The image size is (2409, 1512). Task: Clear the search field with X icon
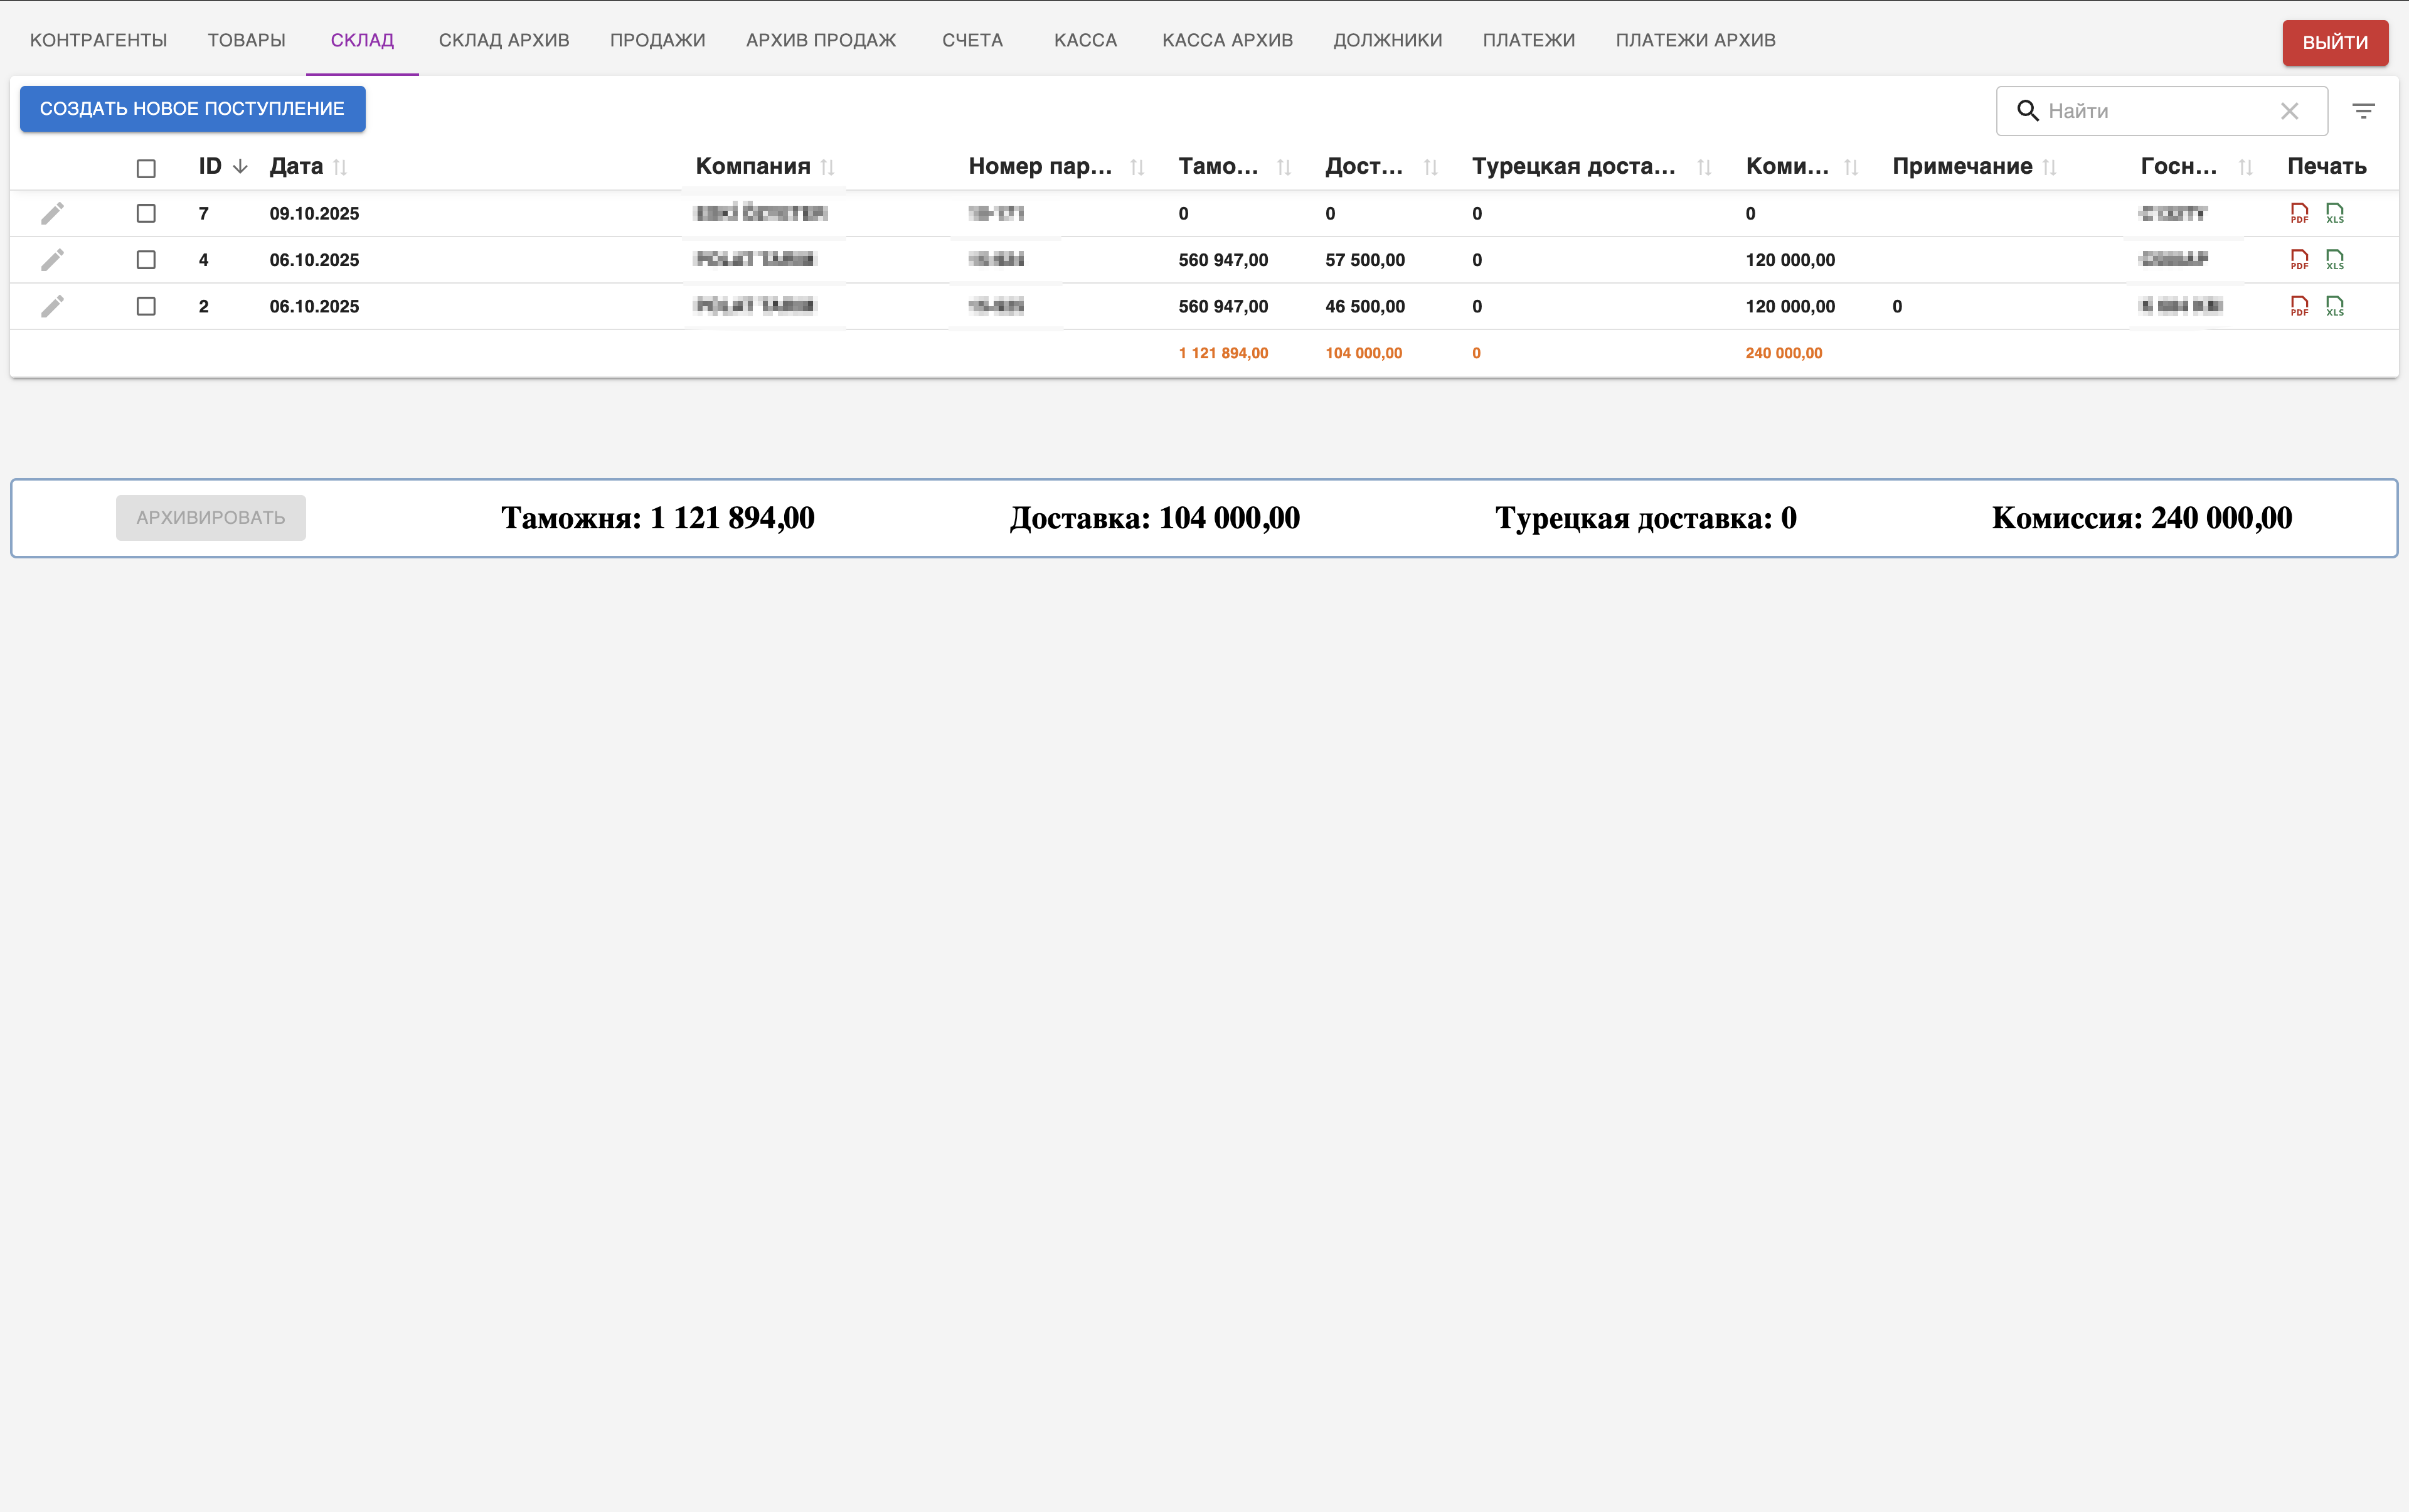pyautogui.click(x=2289, y=111)
